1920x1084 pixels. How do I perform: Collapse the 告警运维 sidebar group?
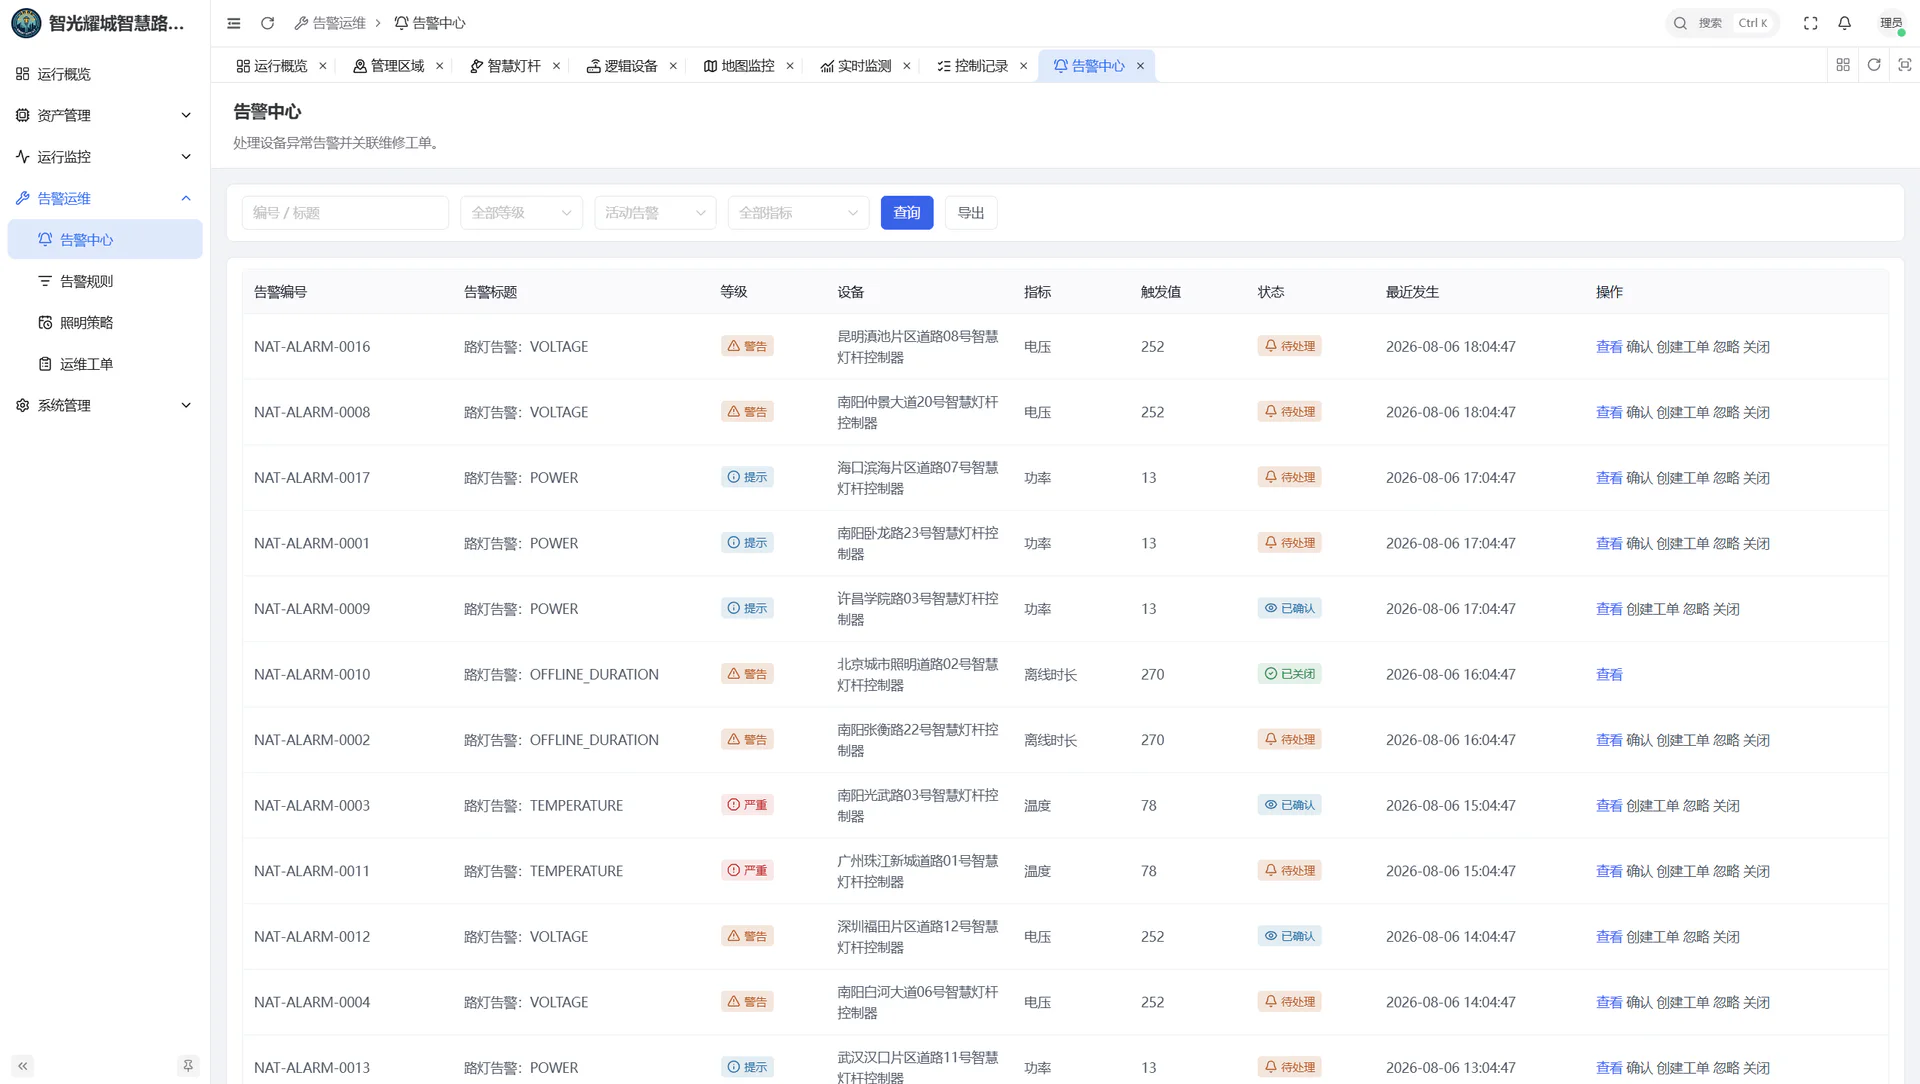pos(105,198)
